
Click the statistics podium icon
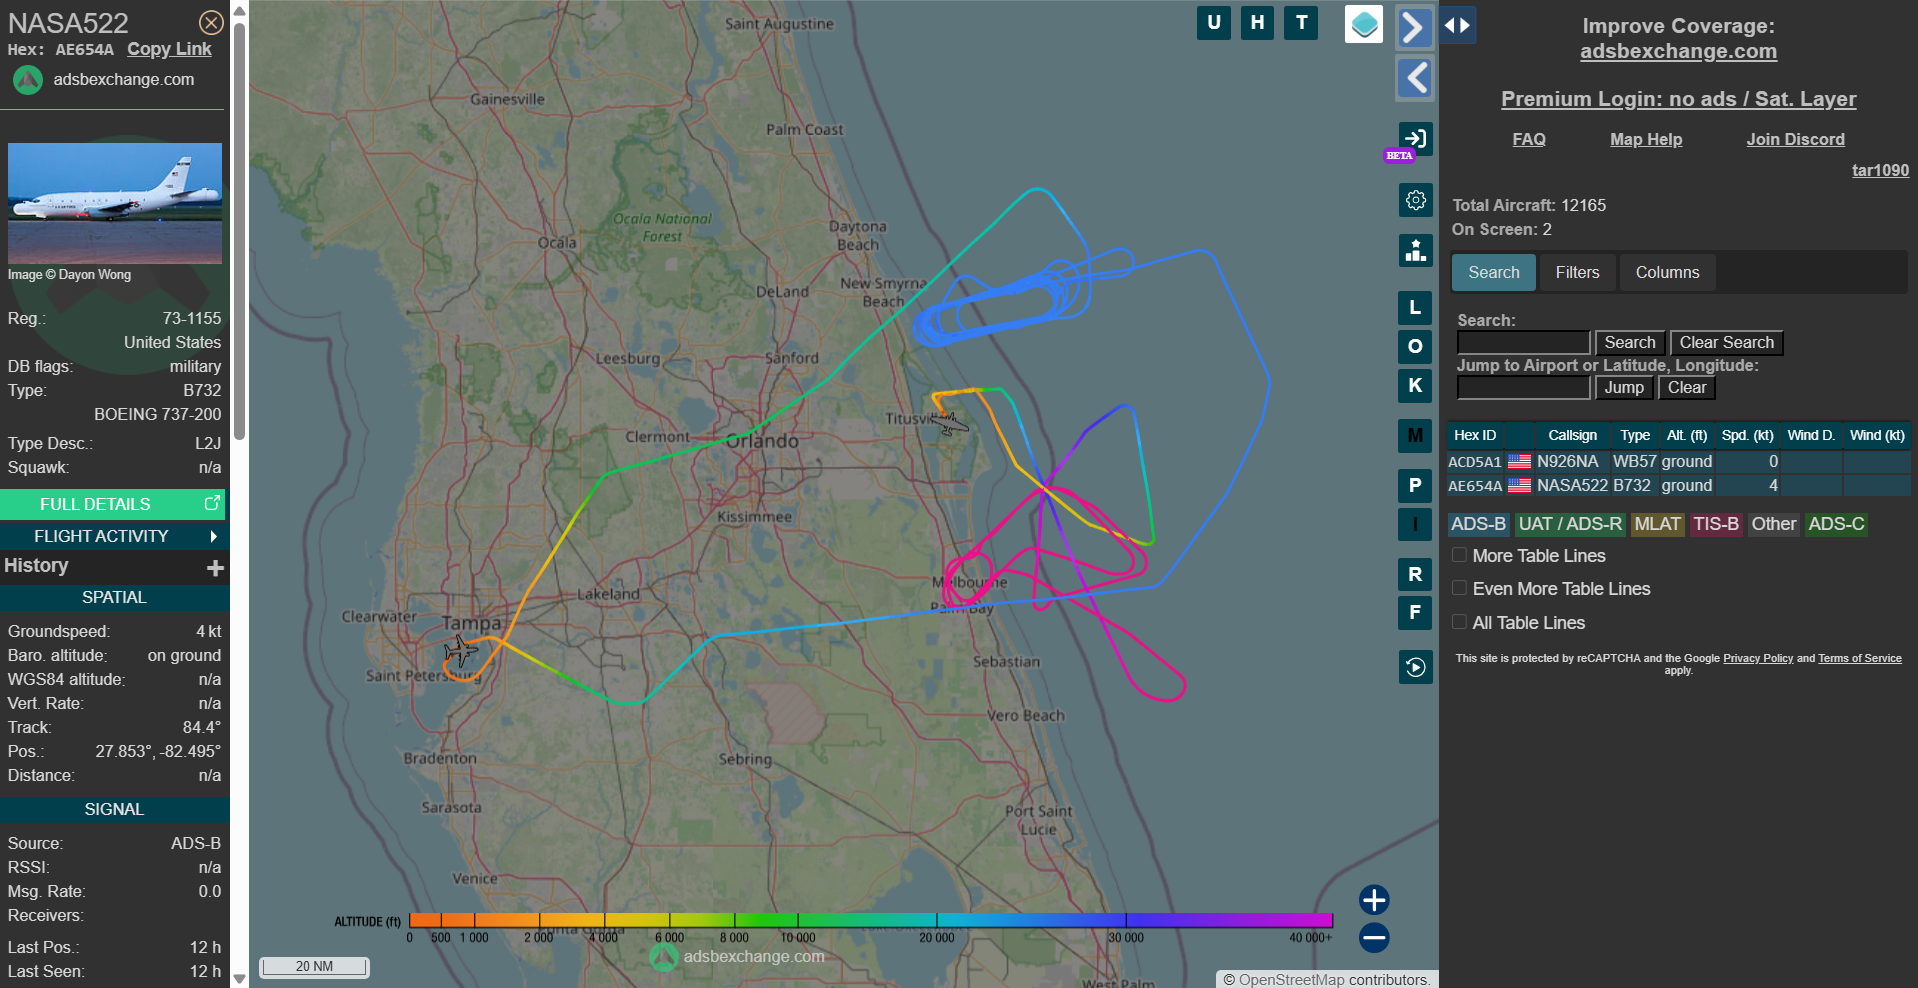click(1415, 251)
